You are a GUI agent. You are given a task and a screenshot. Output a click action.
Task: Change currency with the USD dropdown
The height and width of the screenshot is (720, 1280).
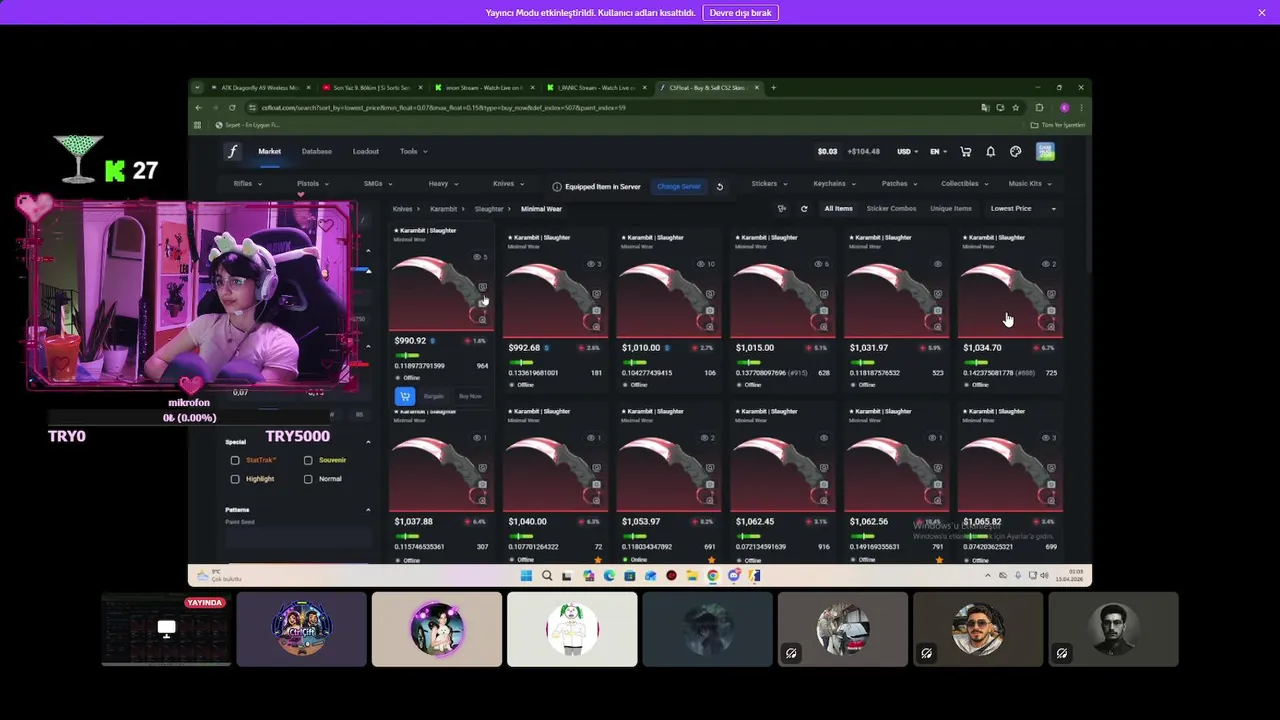pyautogui.click(x=908, y=152)
